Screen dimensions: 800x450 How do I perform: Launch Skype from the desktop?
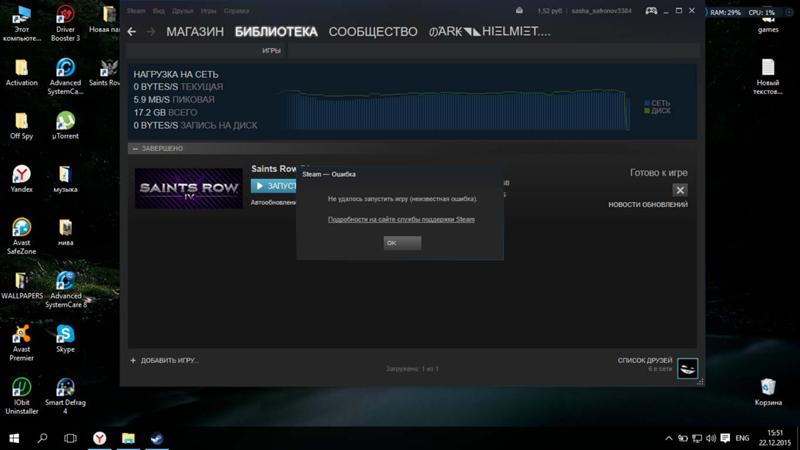[x=65, y=338]
